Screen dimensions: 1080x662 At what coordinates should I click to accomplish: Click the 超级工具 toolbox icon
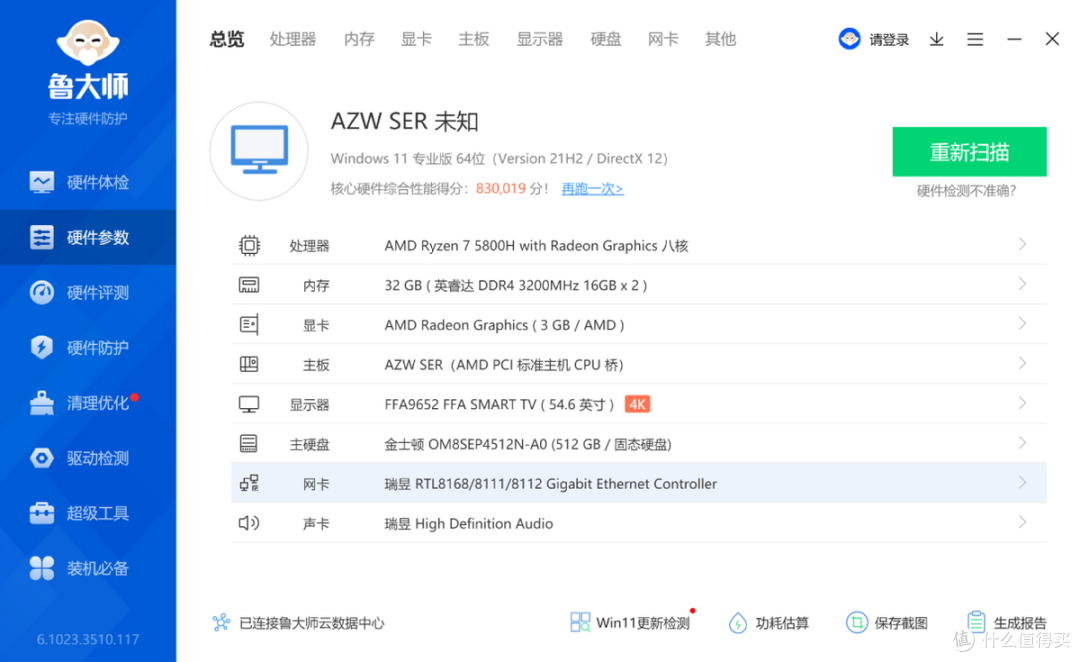click(x=41, y=513)
